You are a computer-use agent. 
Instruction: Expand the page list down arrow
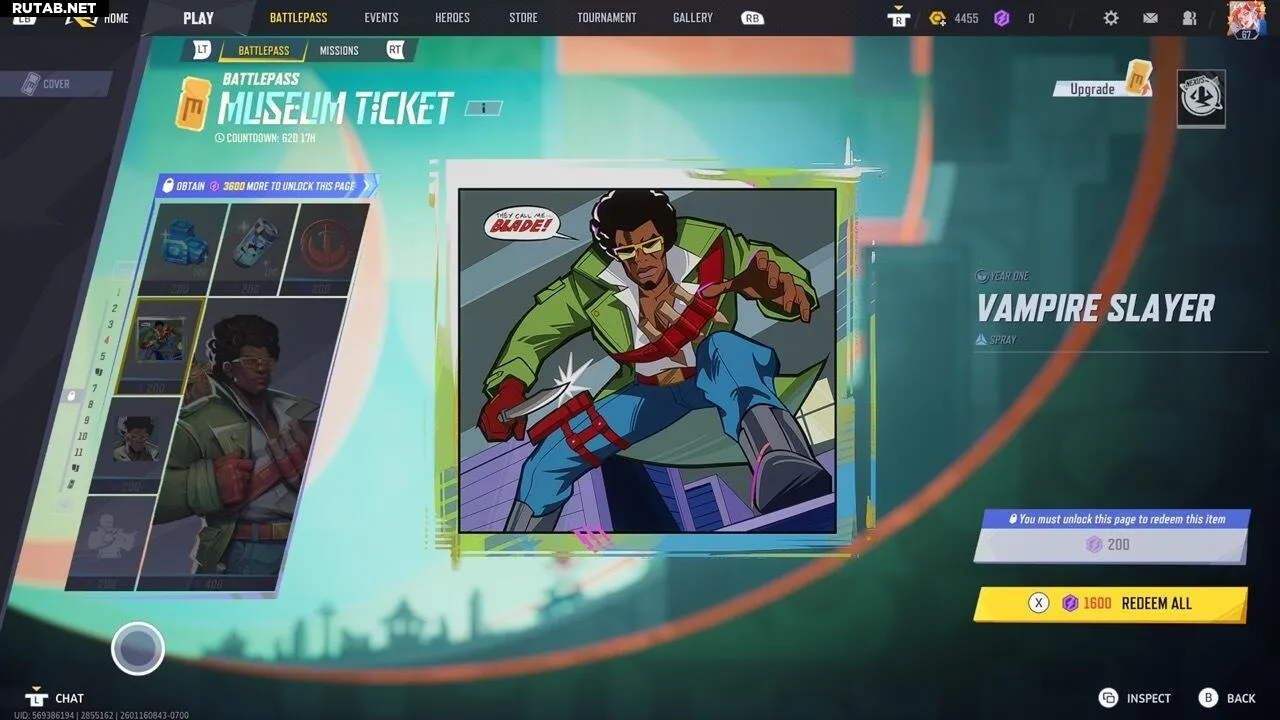pyautogui.click(x=64, y=506)
